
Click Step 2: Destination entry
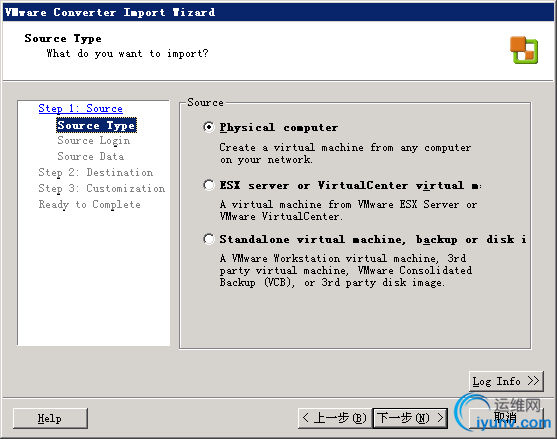pos(96,172)
